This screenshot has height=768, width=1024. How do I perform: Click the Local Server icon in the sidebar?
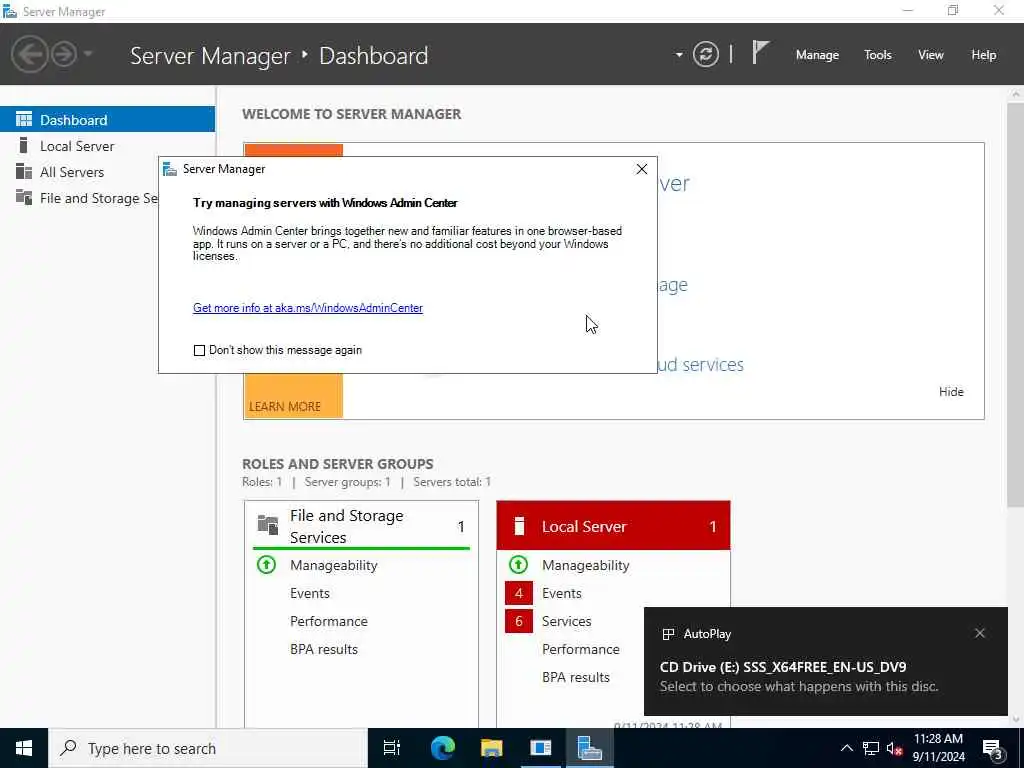[x=24, y=145]
